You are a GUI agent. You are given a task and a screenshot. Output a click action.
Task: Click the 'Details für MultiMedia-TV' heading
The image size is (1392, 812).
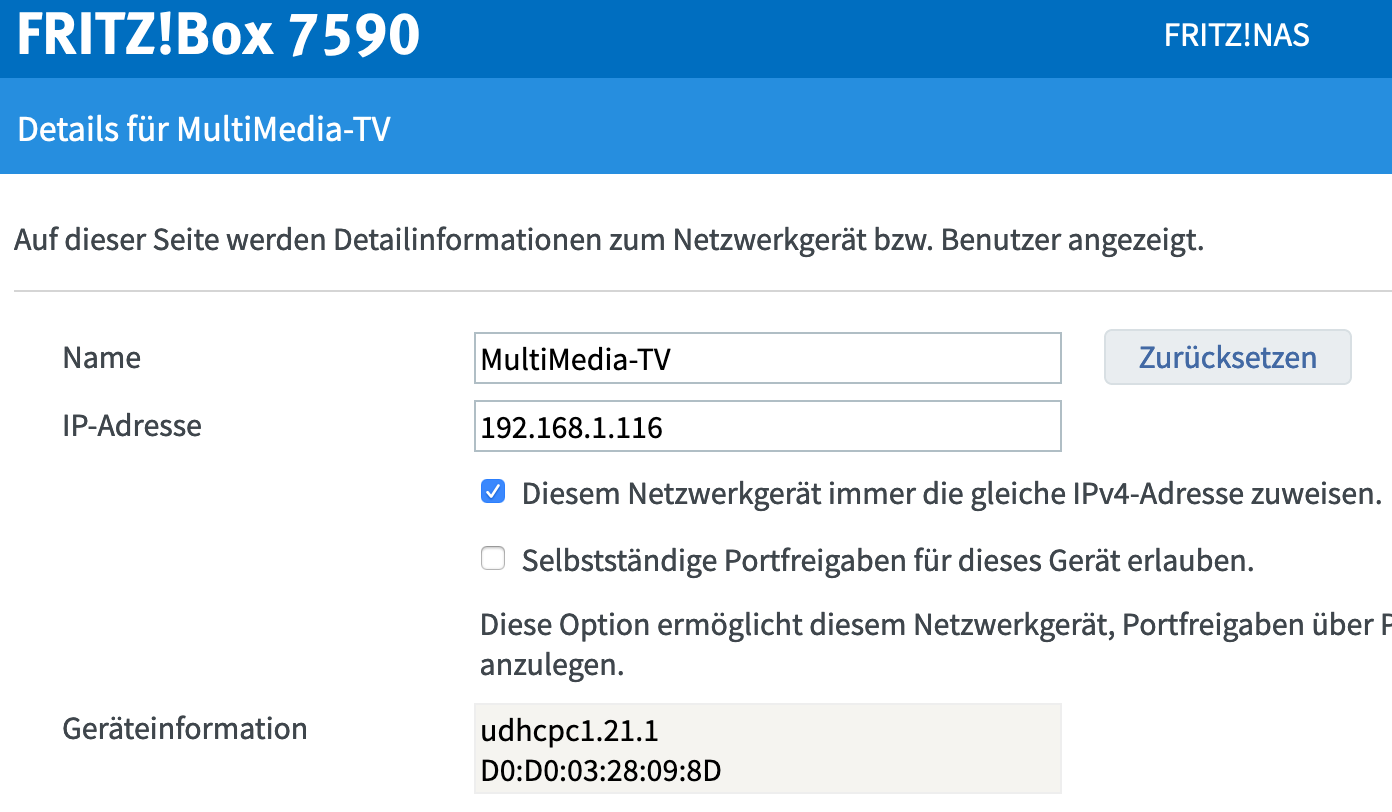[x=204, y=129]
